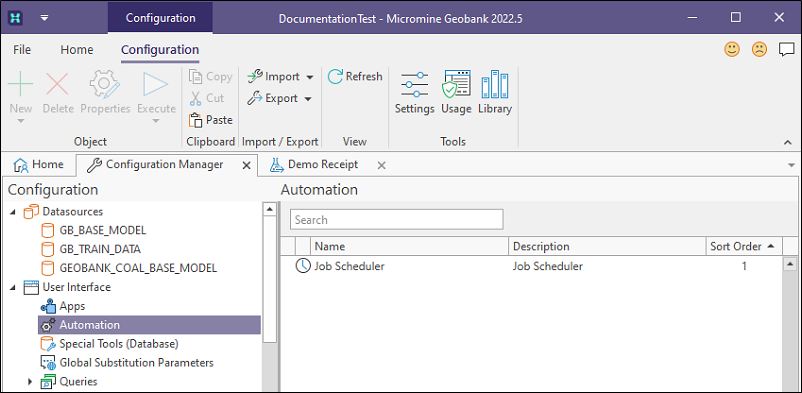Send sad face feedback

pyautogui.click(x=759, y=50)
